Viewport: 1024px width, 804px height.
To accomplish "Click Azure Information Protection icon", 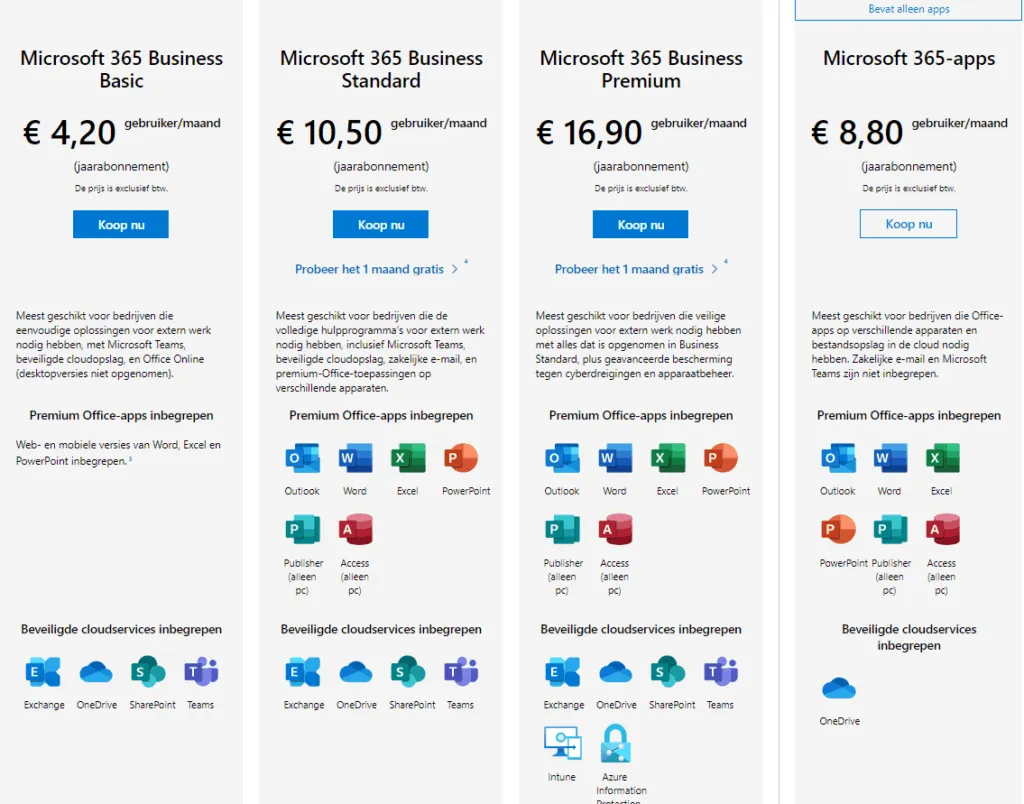I will click(615, 744).
